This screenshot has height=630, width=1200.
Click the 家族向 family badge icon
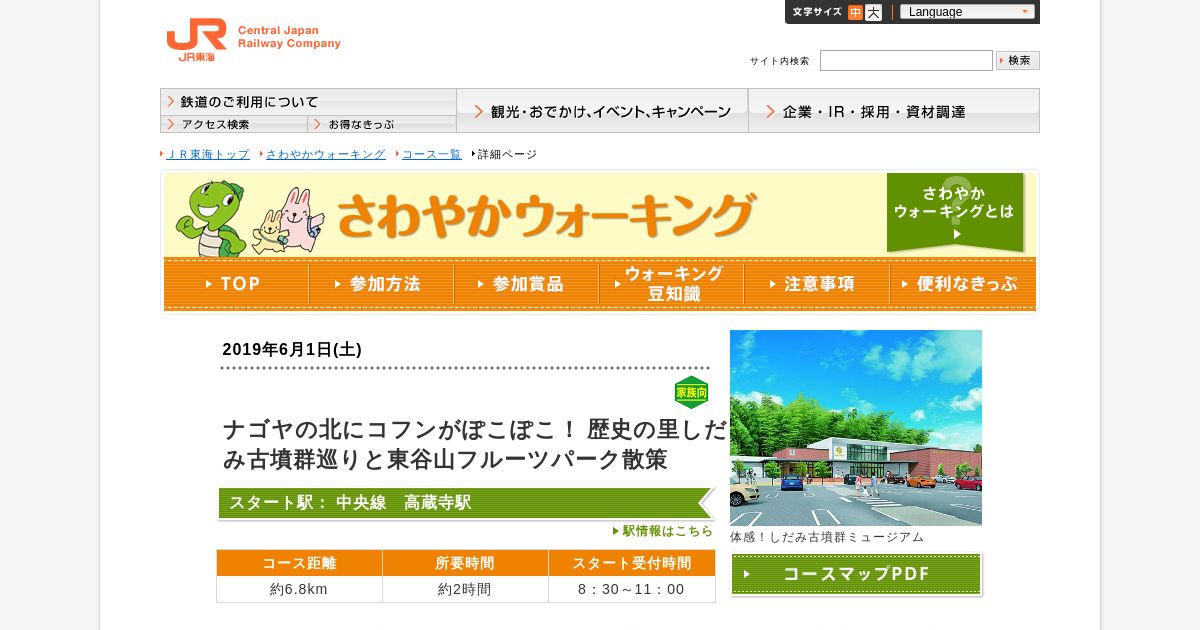coord(692,392)
